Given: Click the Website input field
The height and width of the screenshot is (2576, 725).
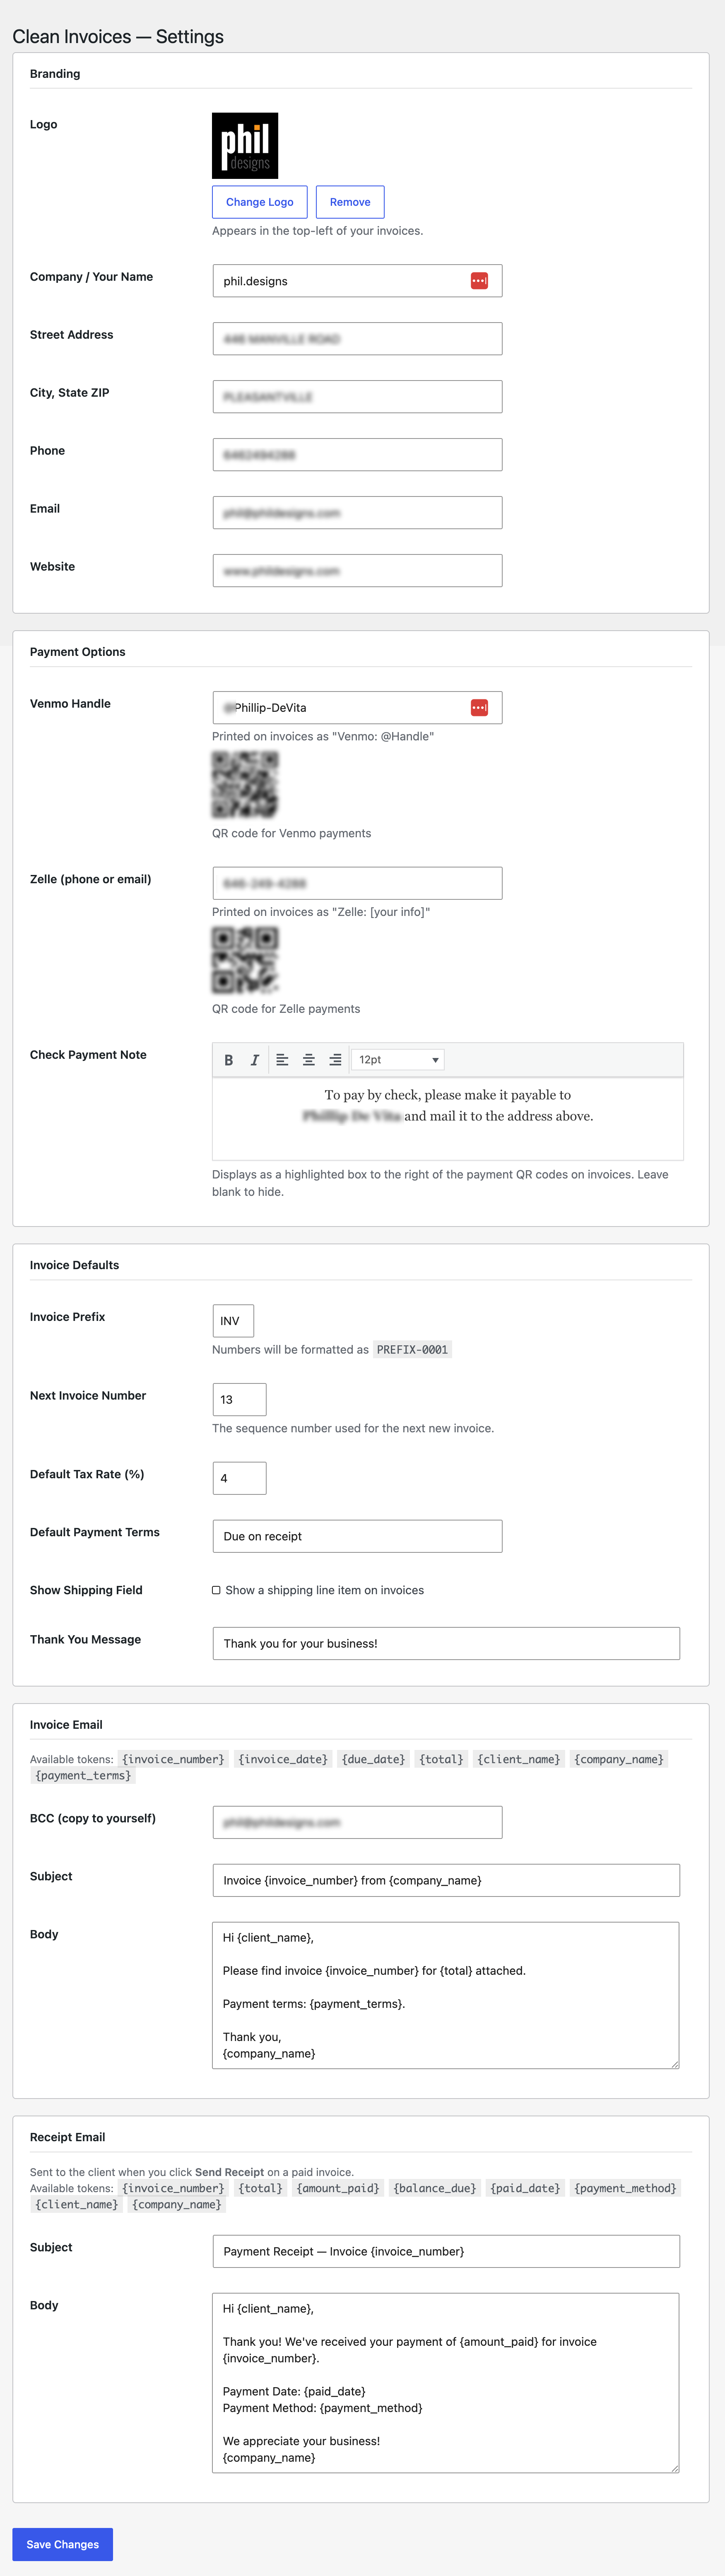Looking at the screenshot, I should tap(357, 571).
